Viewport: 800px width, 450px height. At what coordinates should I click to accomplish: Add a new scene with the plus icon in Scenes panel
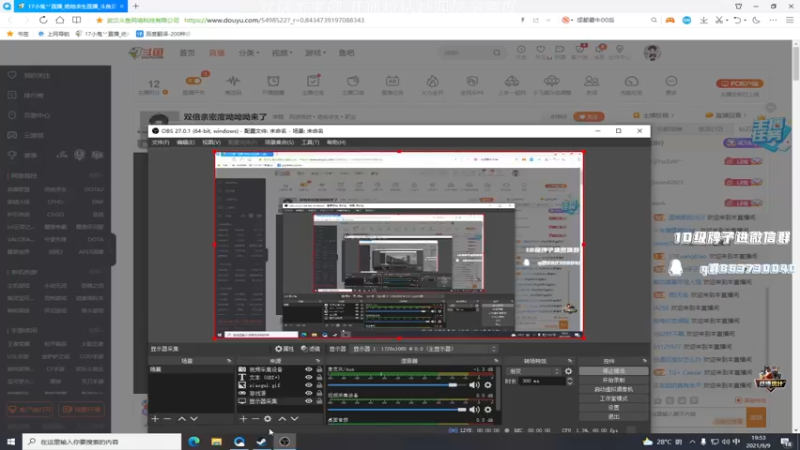tap(155, 418)
